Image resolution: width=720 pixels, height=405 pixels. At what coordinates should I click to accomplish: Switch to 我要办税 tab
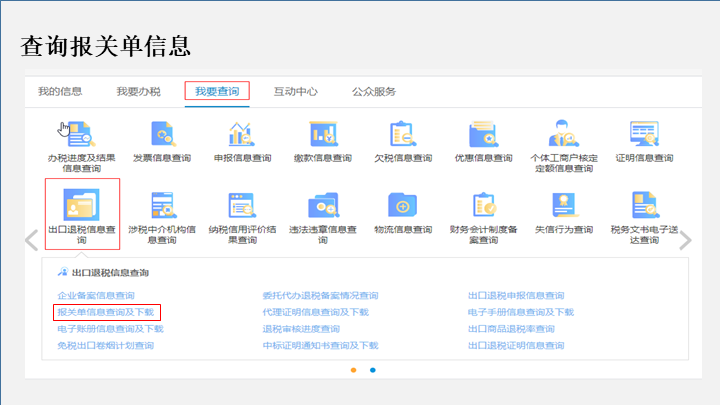point(139,91)
